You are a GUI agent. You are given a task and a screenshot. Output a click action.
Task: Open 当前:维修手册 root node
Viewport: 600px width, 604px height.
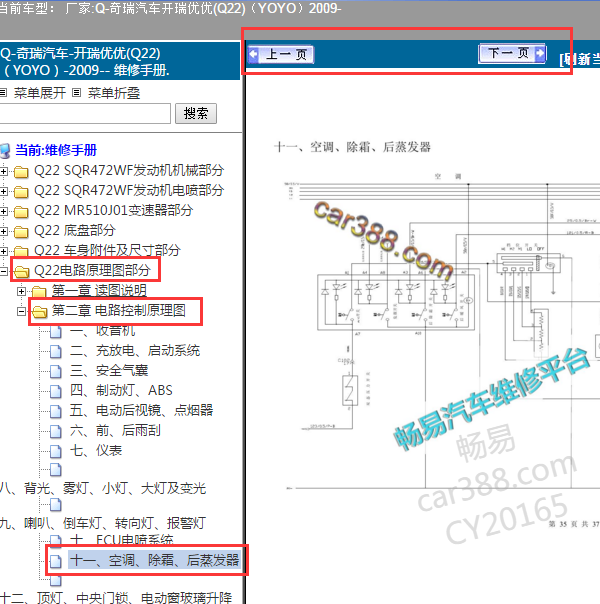tap(56, 150)
